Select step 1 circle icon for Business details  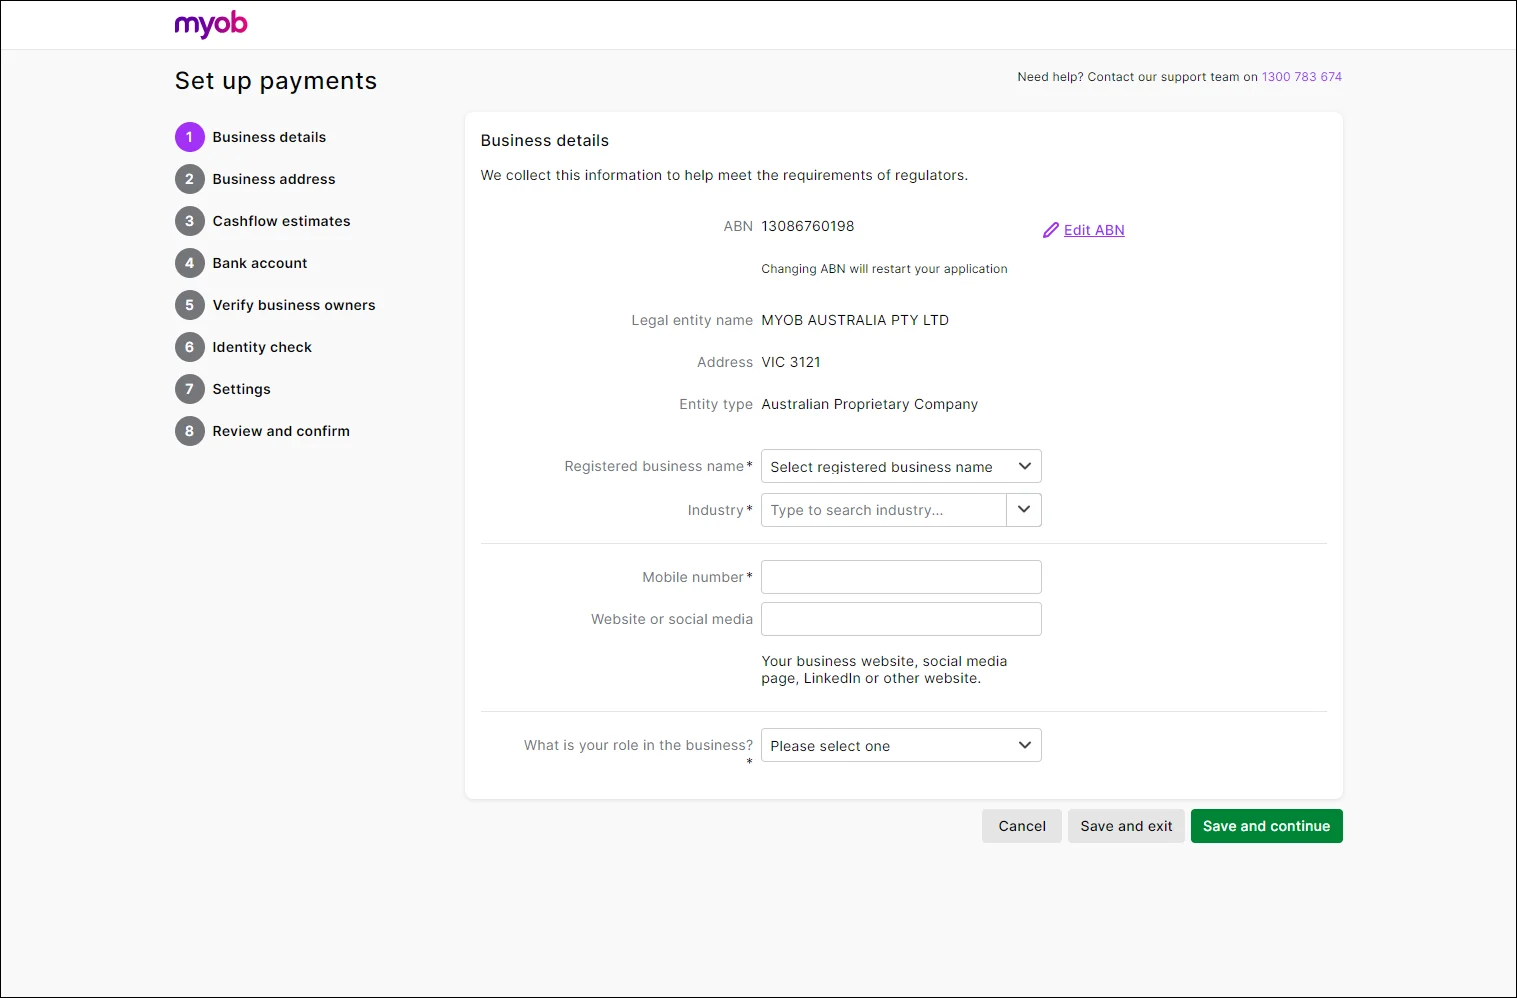coord(190,137)
